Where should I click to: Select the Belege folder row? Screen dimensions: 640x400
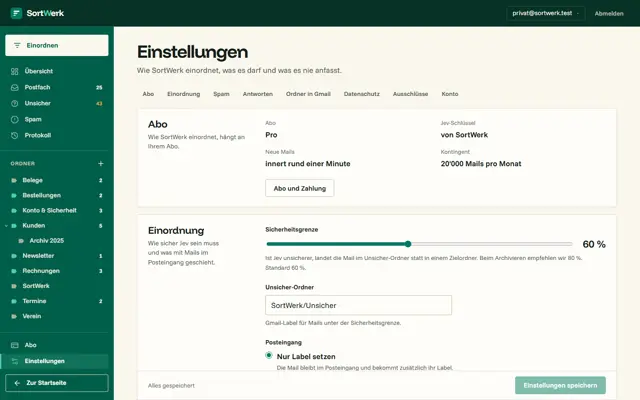pyautogui.click(x=57, y=180)
